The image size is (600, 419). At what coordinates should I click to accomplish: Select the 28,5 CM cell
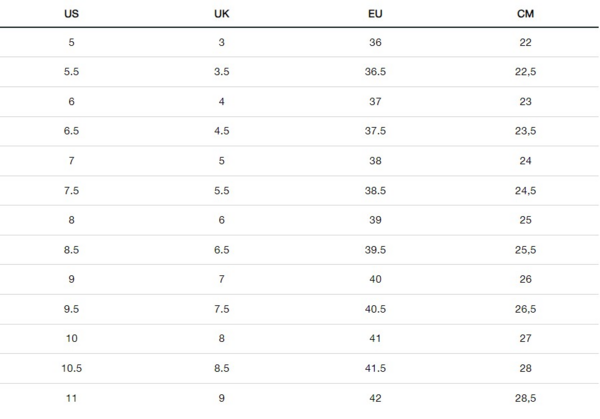coord(525,398)
